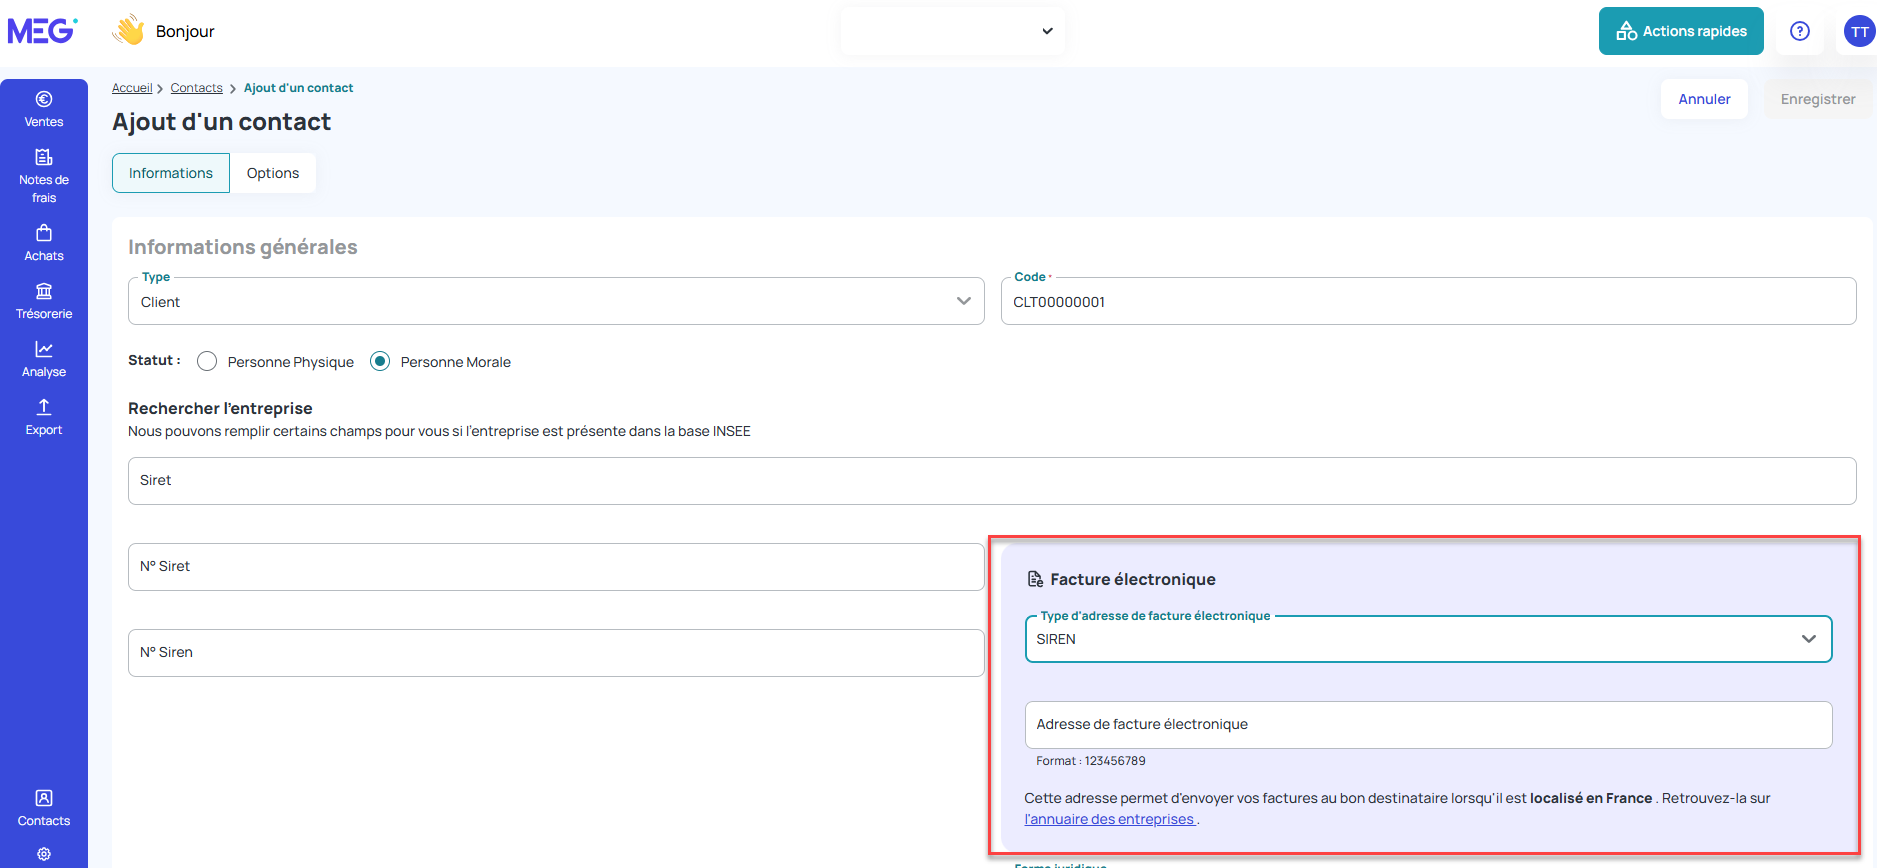Open the electronic invoice address type dropdown
The image size is (1877, 868).
(1428, 639)
